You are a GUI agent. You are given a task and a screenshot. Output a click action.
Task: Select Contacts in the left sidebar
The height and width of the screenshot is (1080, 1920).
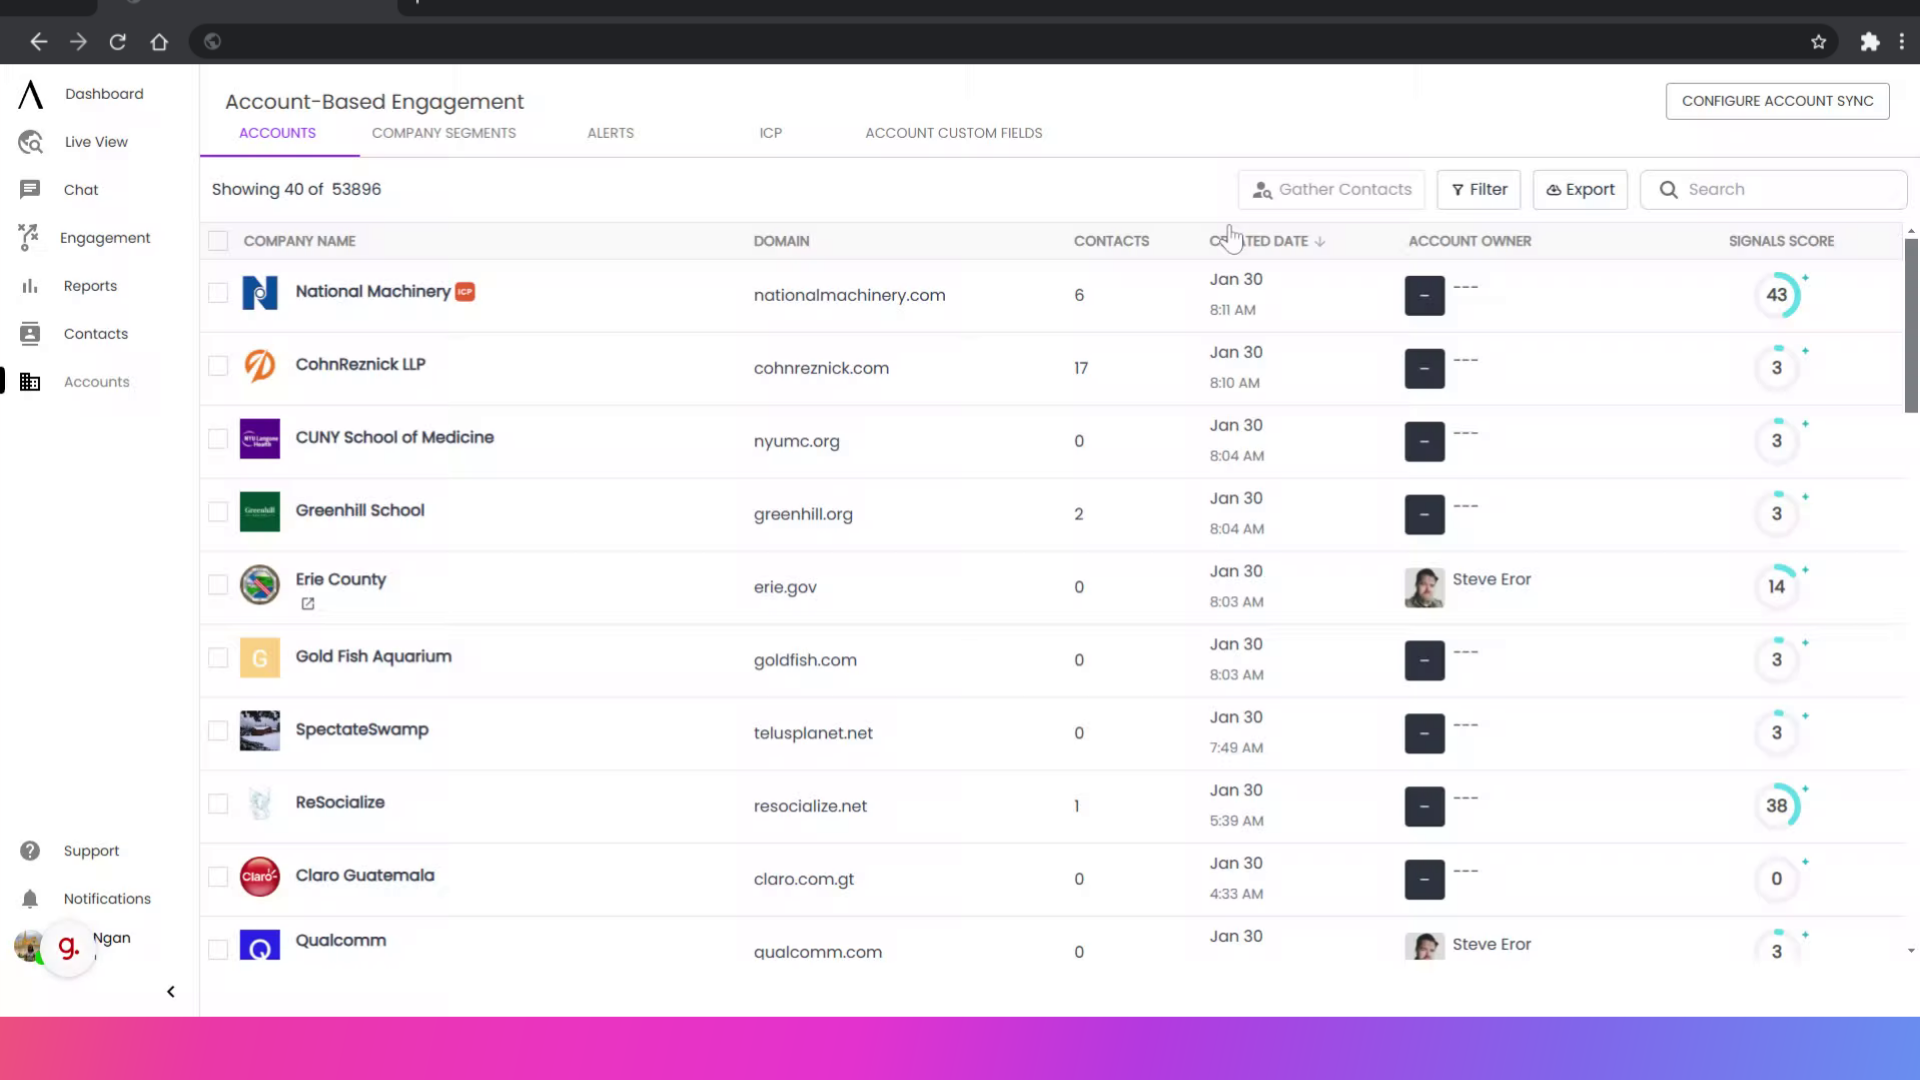tap(96, 333)
